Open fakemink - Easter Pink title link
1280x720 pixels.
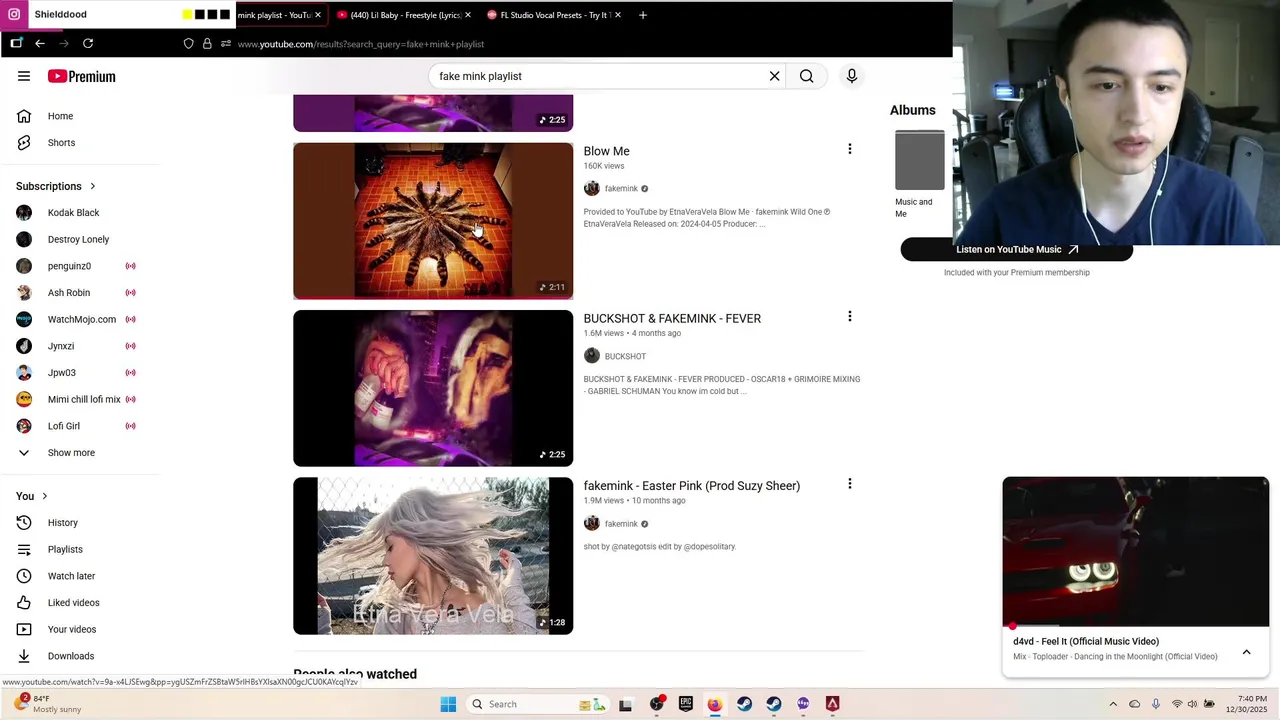pyautogui.click(x=691, y=486)
